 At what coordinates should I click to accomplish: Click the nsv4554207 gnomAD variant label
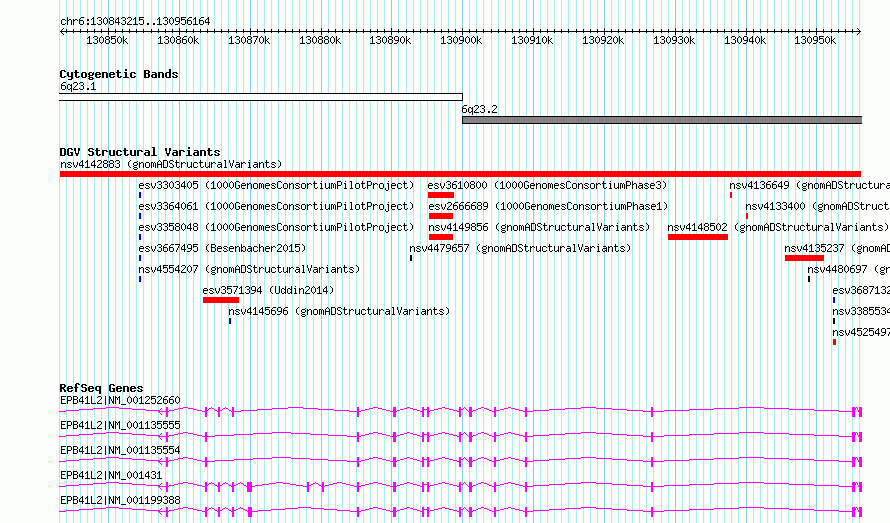(249, 269)
